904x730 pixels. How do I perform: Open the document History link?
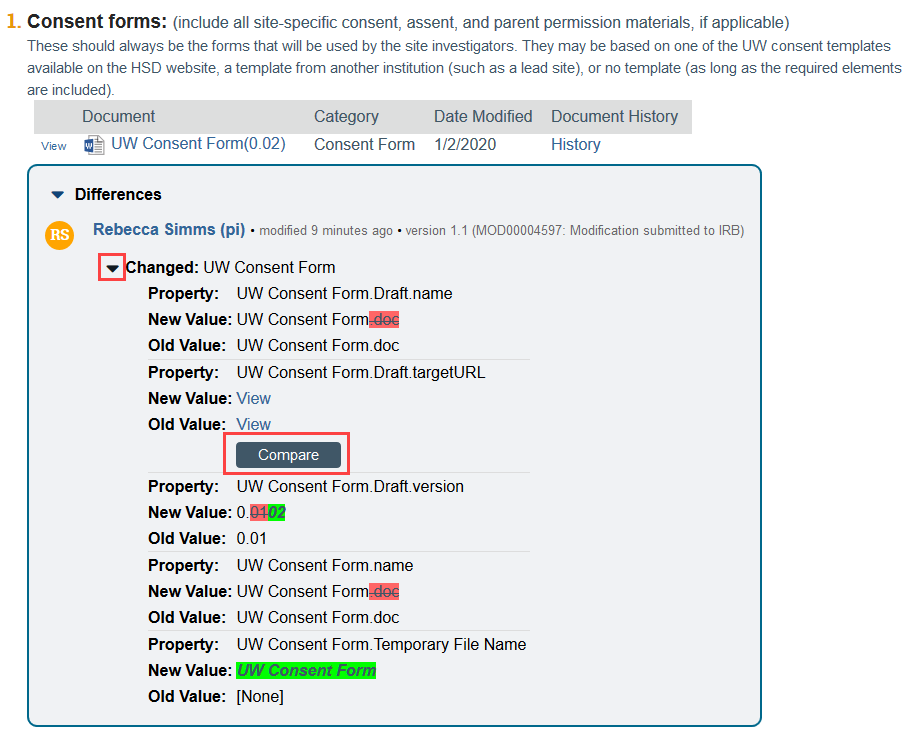[x=575, y=144]
